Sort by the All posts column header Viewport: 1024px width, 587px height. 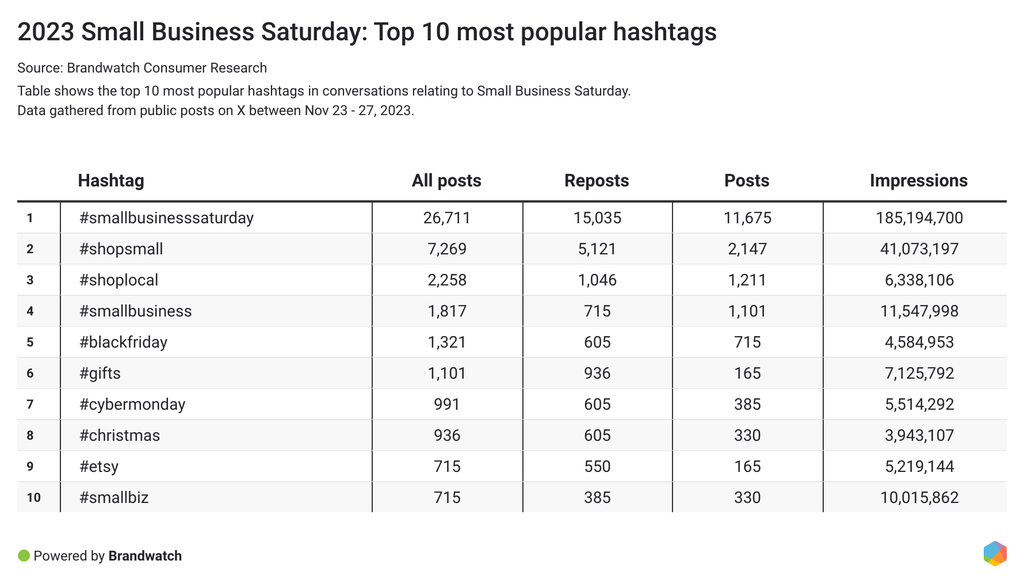pos(446,181)
